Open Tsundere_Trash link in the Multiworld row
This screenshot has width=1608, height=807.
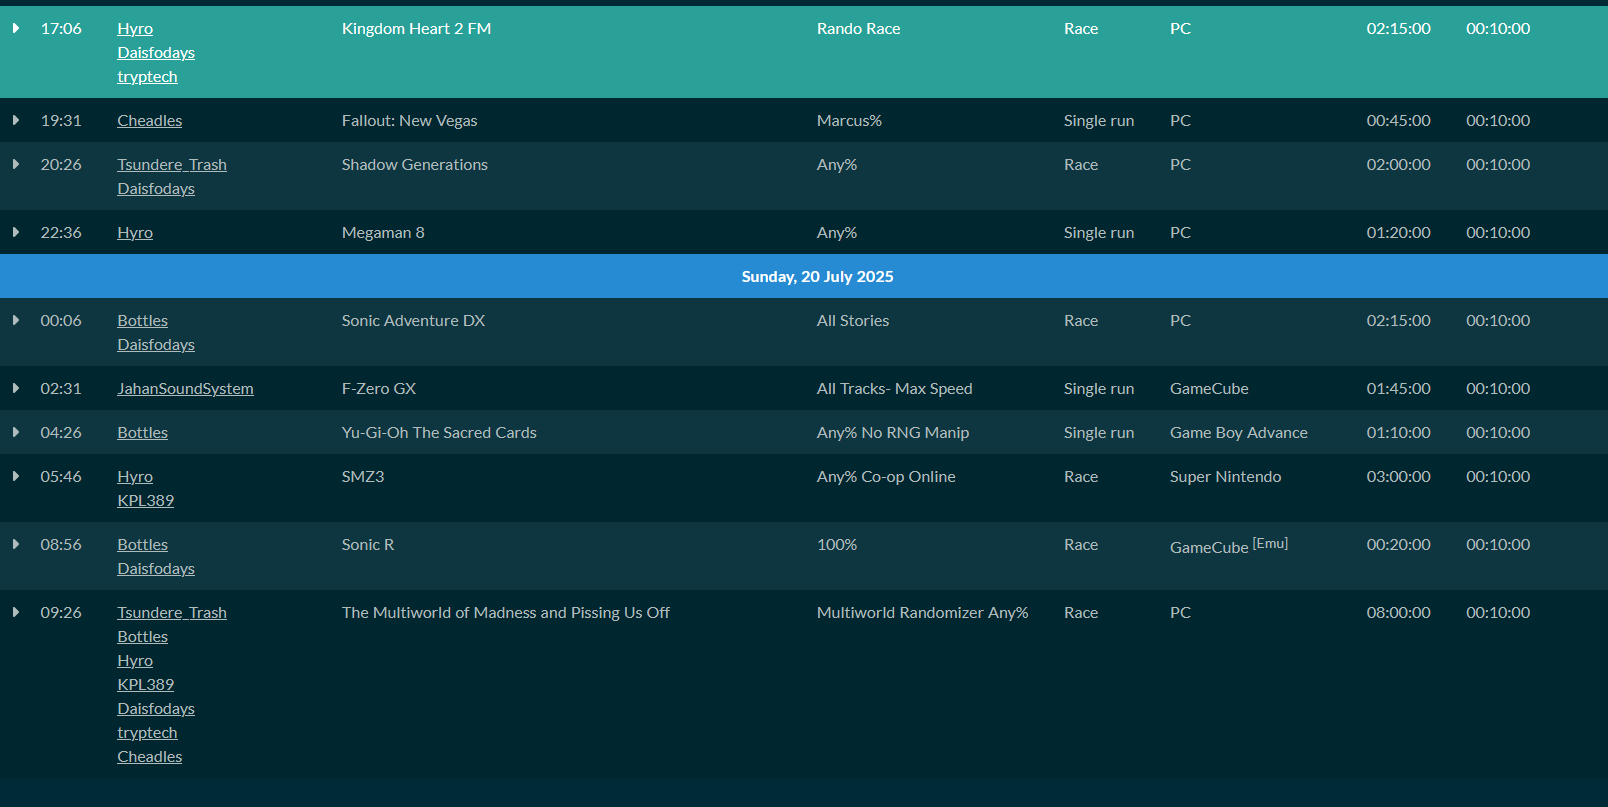tap(172, 613)
